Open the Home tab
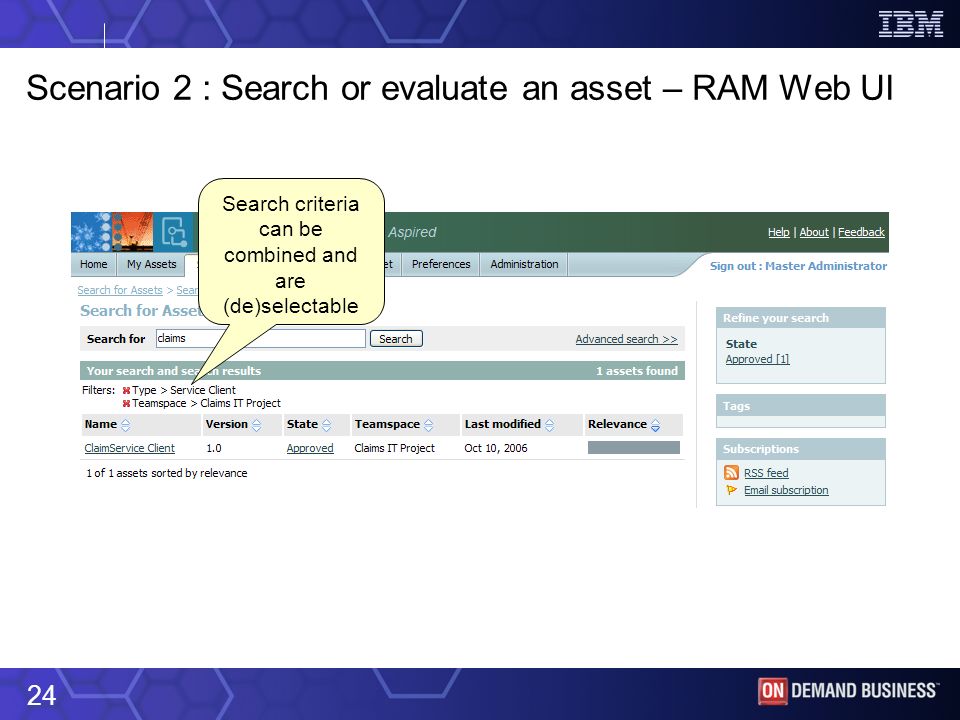Image resolution: width=960 pixels, height=720 pixels. (94, 264)
